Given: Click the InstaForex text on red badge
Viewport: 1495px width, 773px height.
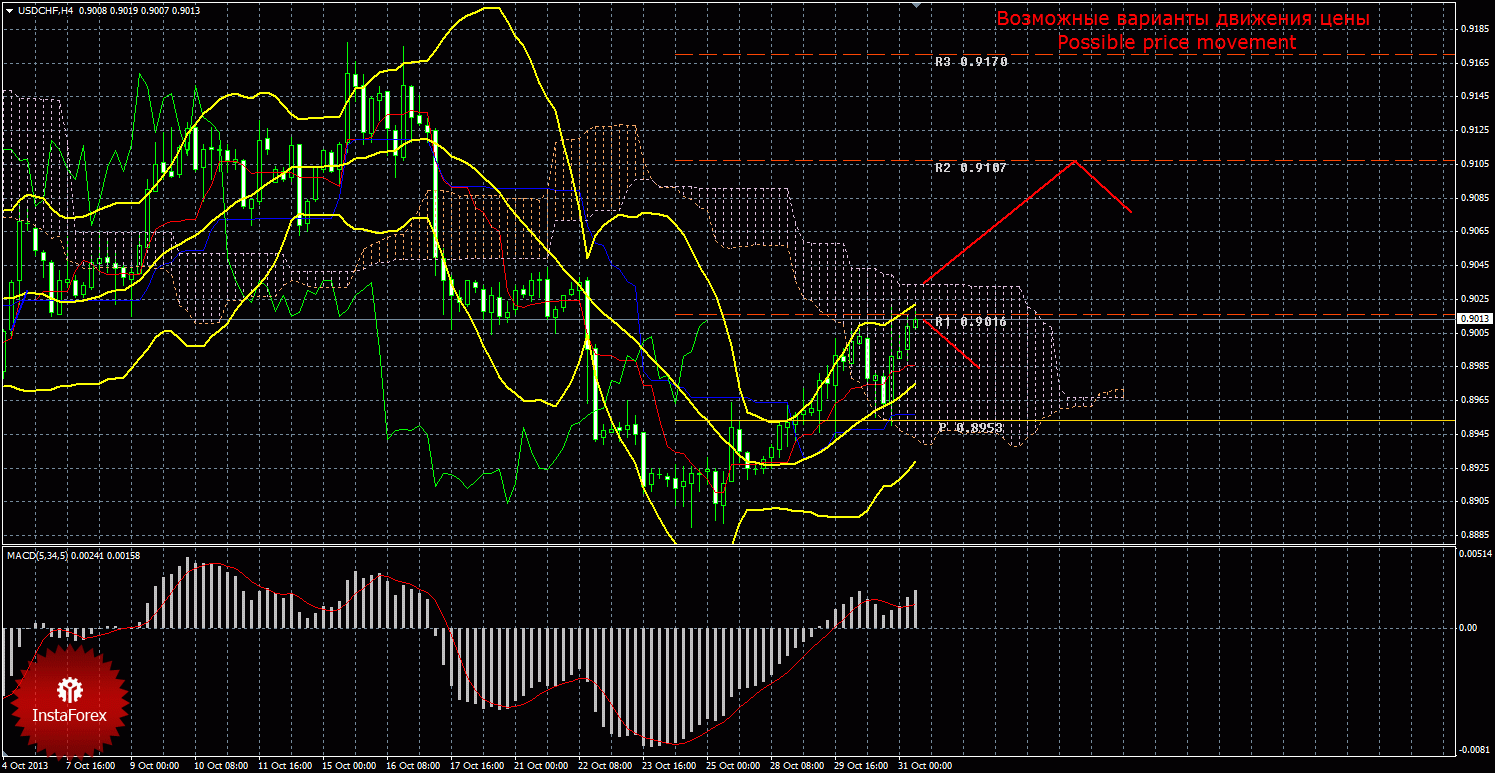Looking at the screenshot, I should [x=69, y=716].
